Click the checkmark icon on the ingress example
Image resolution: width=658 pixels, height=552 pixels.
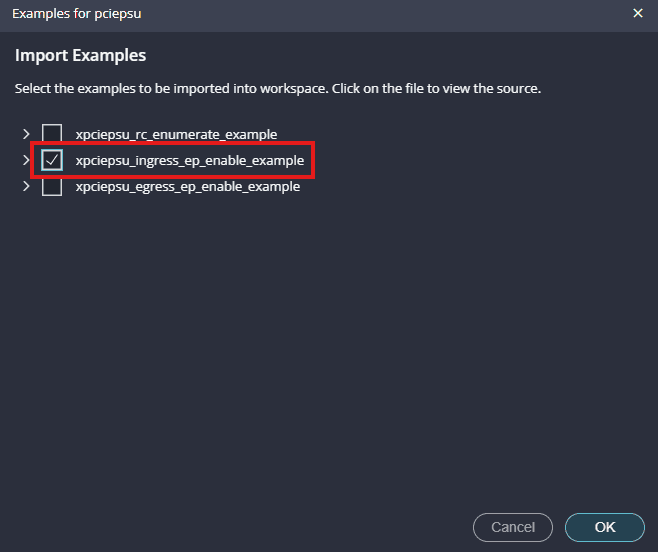click(x=52, y=160)
